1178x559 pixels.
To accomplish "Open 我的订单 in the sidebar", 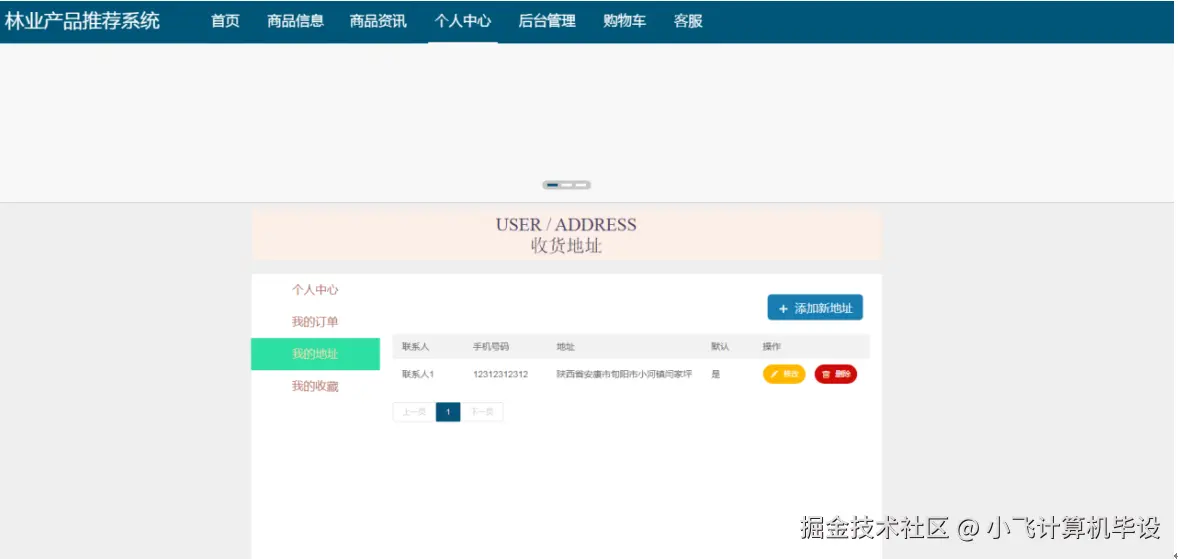I will tap(315, 322).
